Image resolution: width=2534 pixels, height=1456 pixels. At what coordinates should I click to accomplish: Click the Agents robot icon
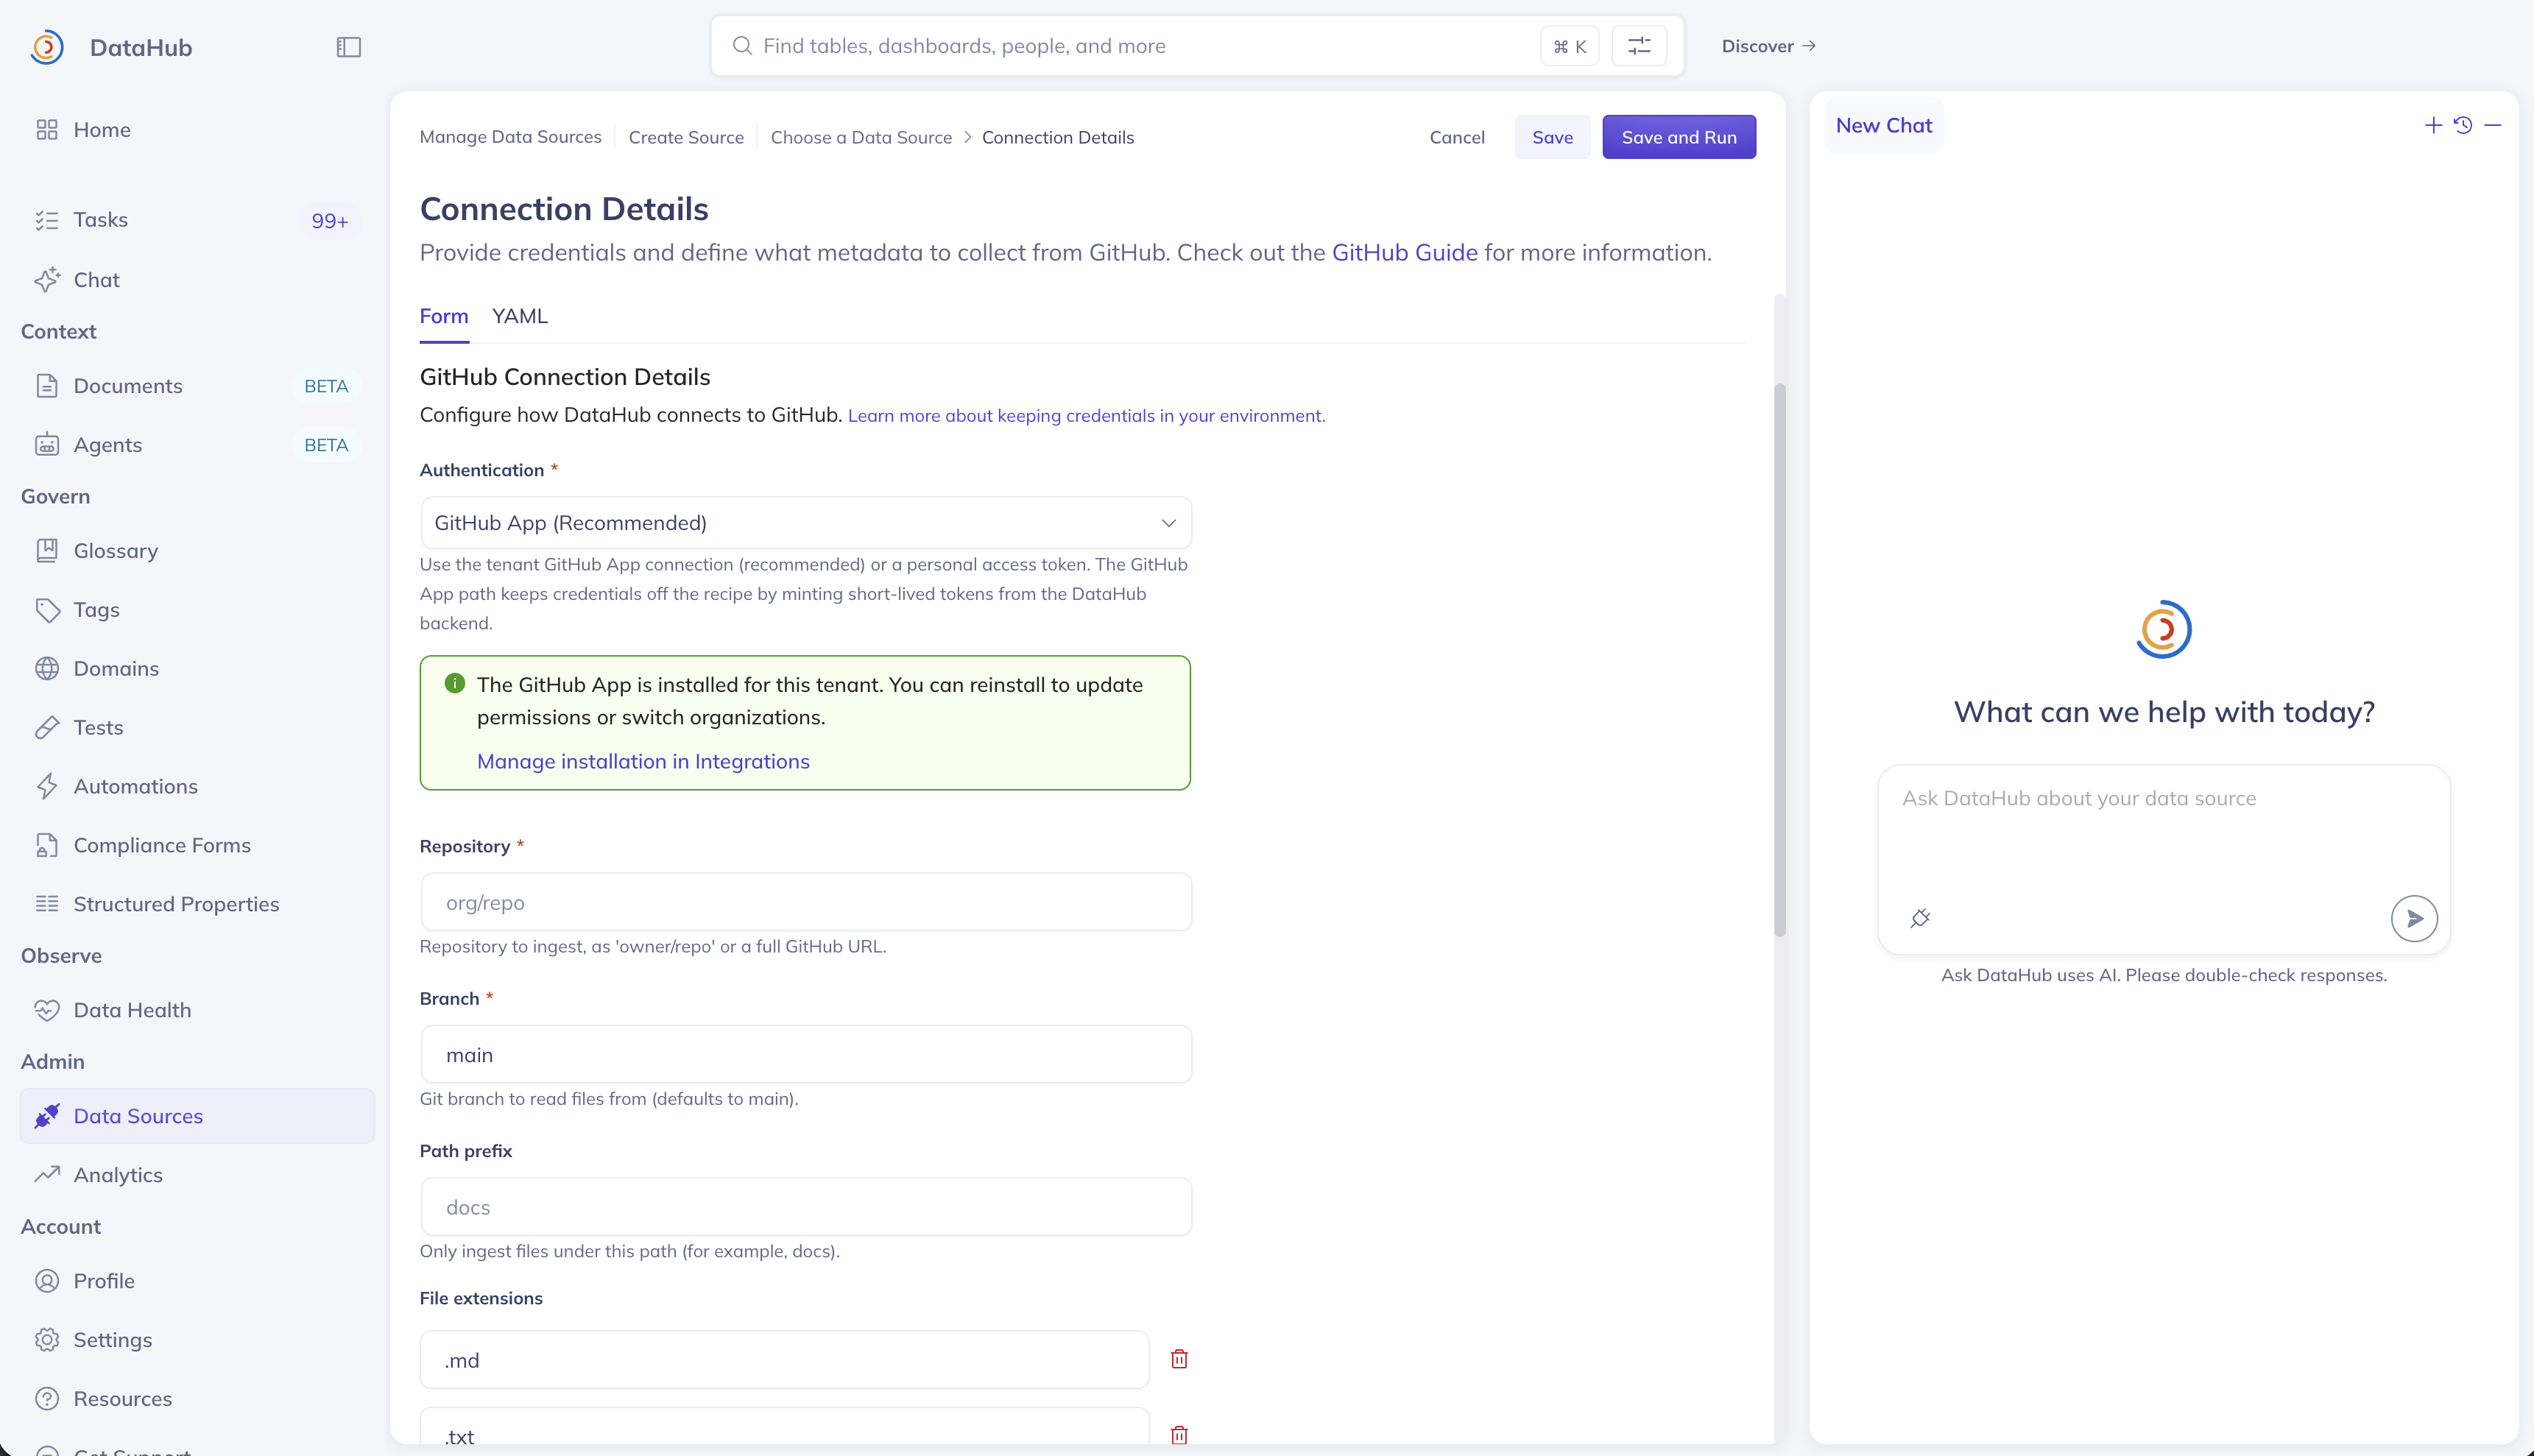tap(47, 445)
